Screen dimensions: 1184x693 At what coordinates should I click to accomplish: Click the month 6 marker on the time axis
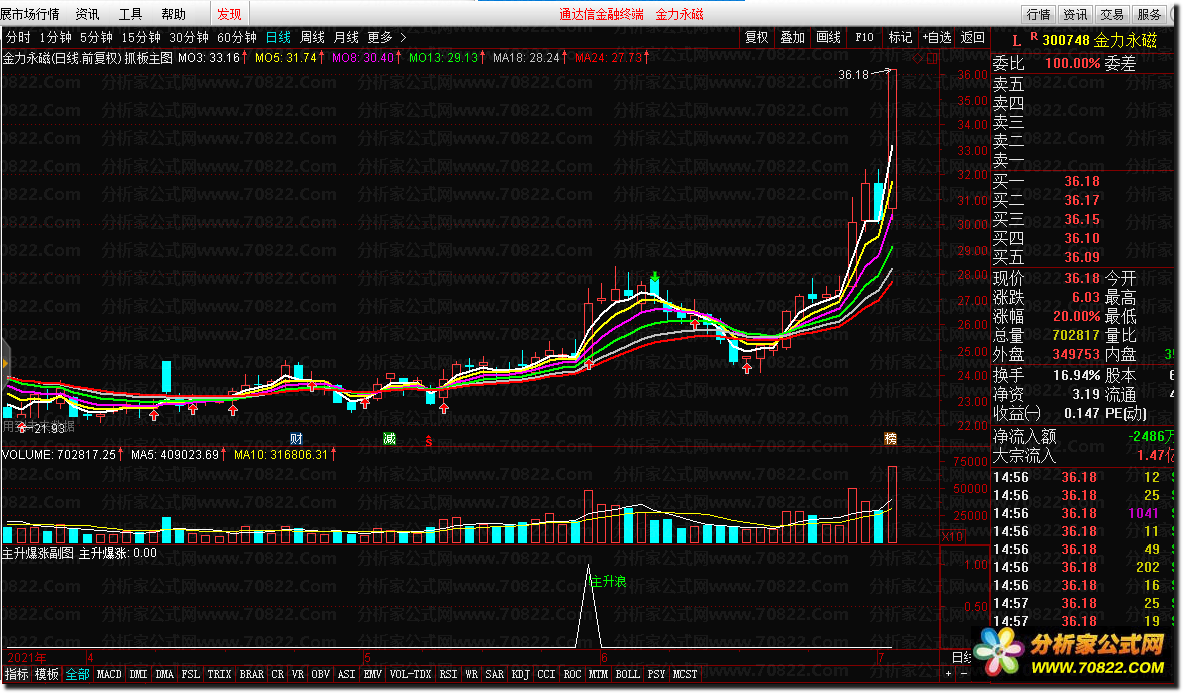coord(604,658)
